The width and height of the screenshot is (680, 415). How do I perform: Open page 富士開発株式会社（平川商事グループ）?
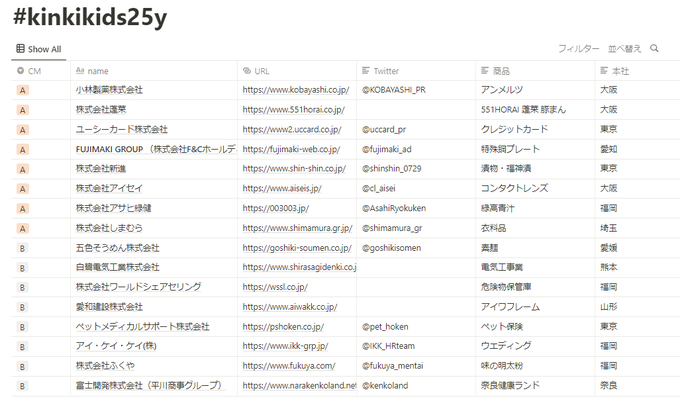150,386
